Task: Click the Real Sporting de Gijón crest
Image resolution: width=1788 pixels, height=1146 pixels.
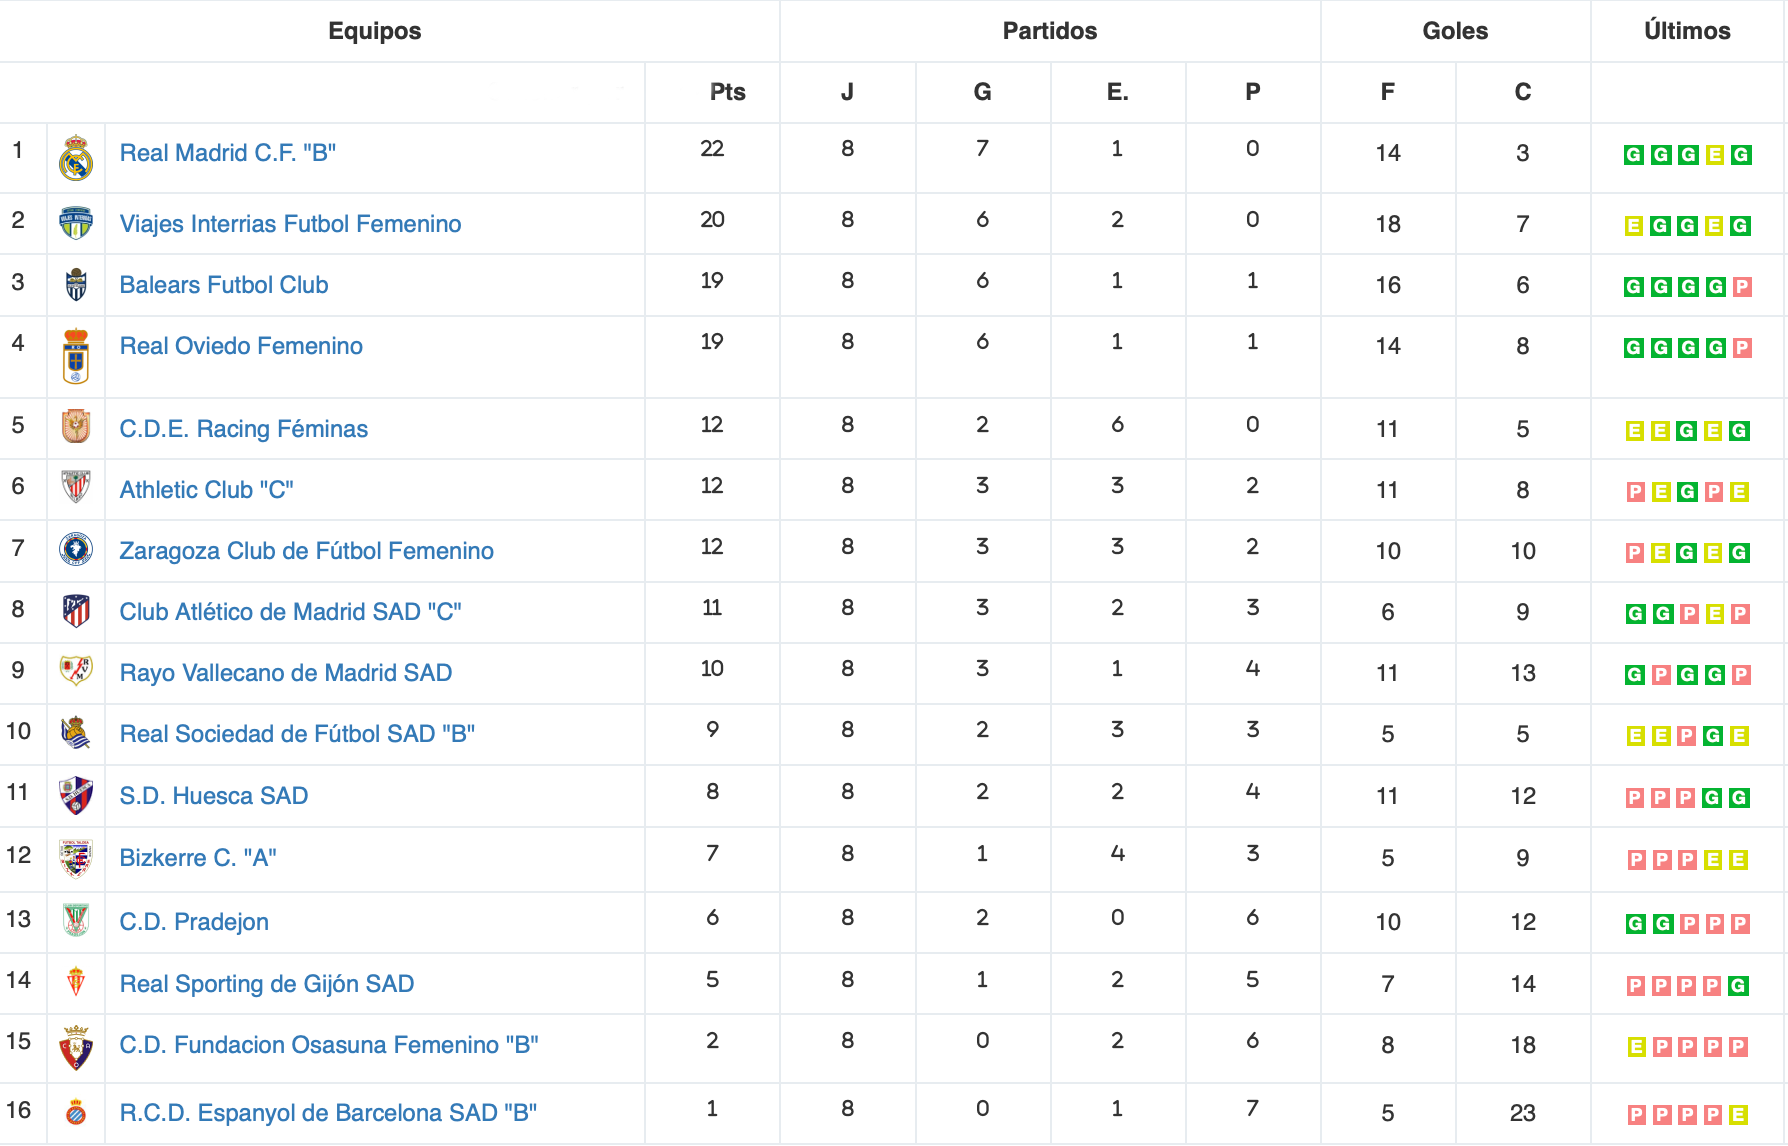Action: (76, 982)
